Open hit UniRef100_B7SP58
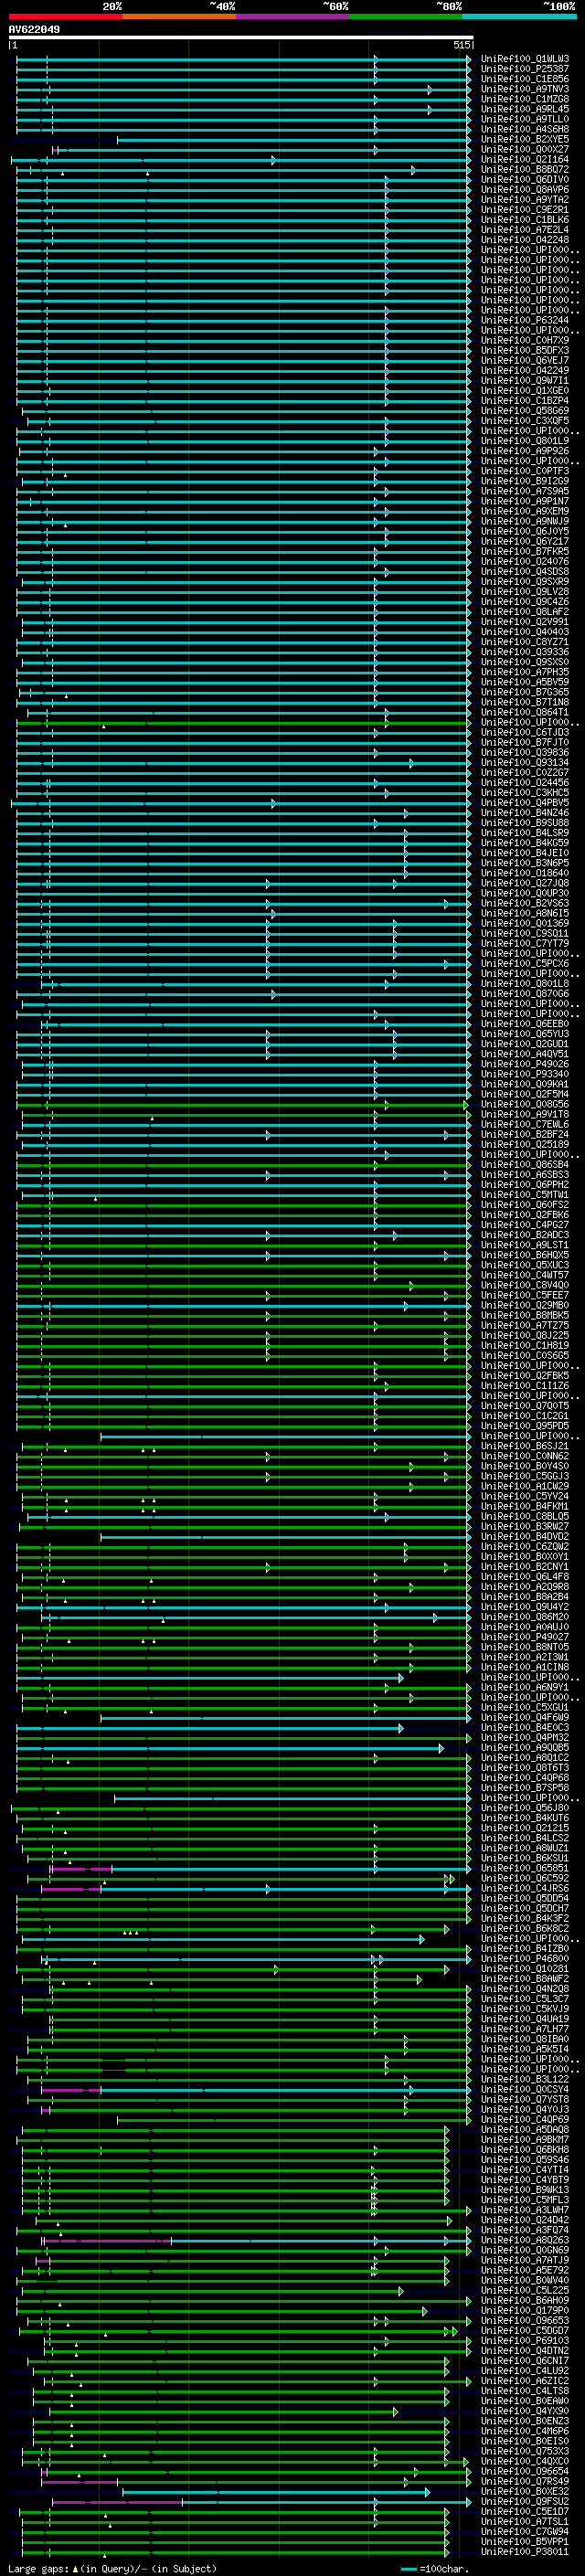The width and height of the screenshot is (585, 2576). [x=525, y=1787]
